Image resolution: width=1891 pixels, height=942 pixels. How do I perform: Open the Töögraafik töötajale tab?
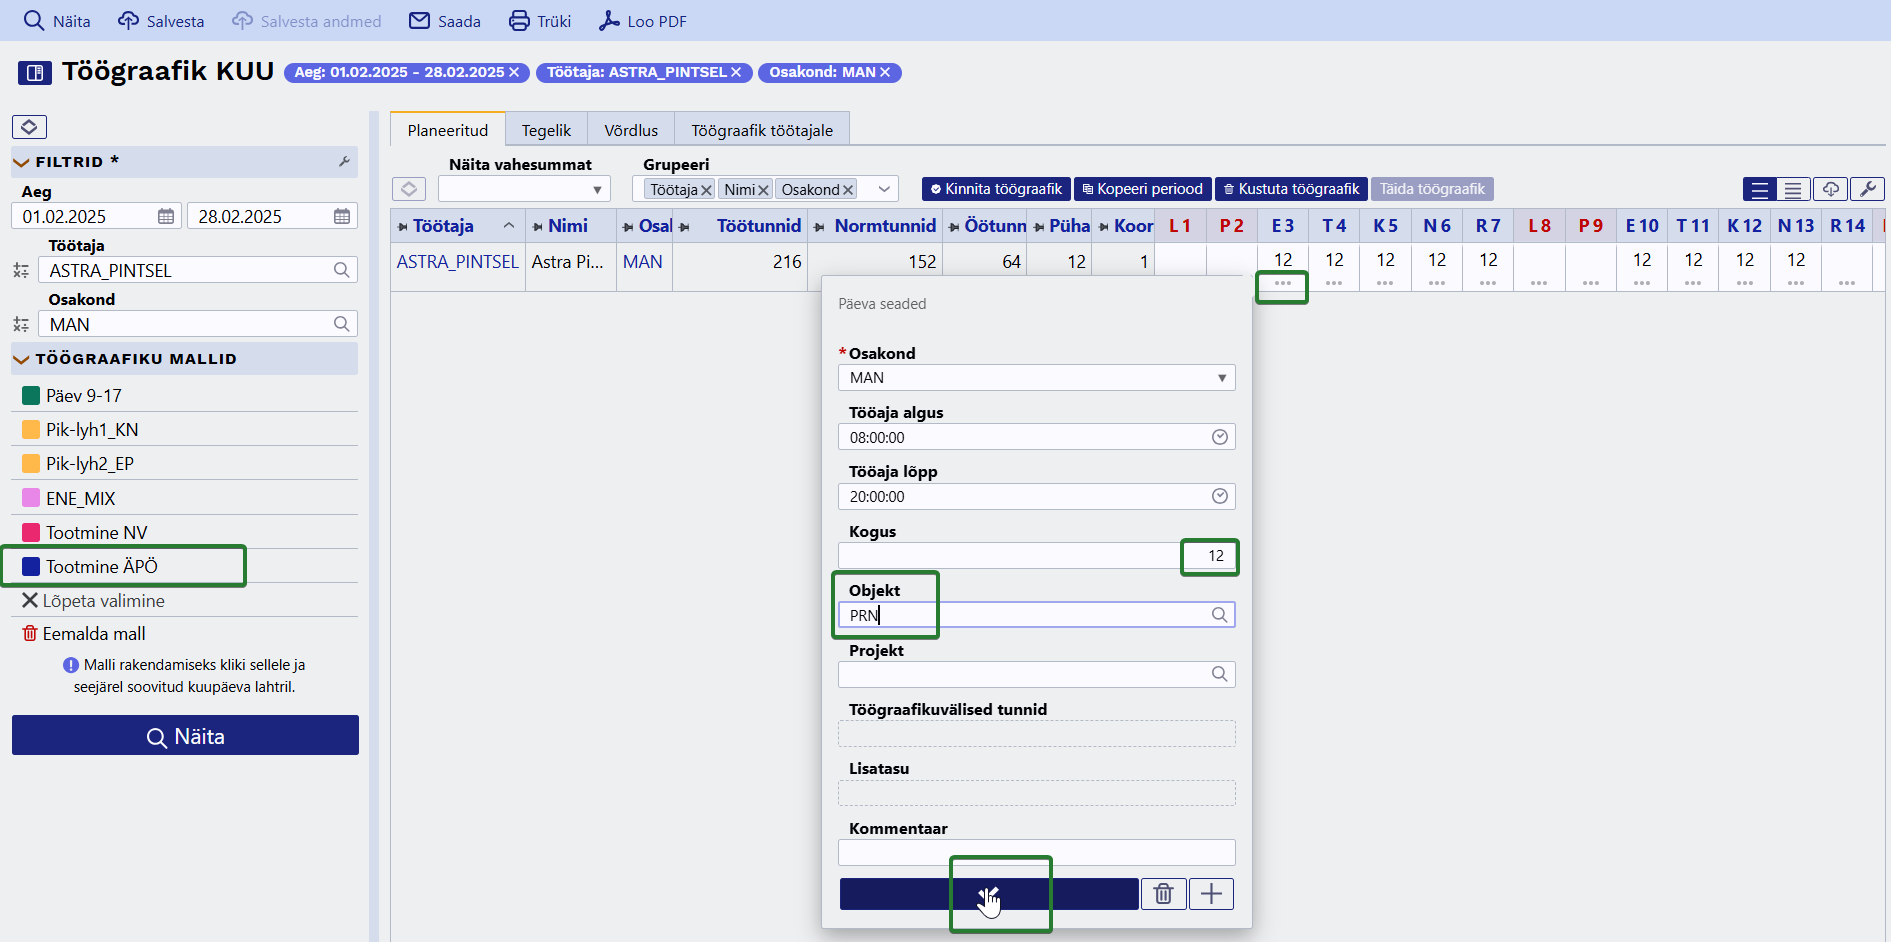(x=762, y=130)
